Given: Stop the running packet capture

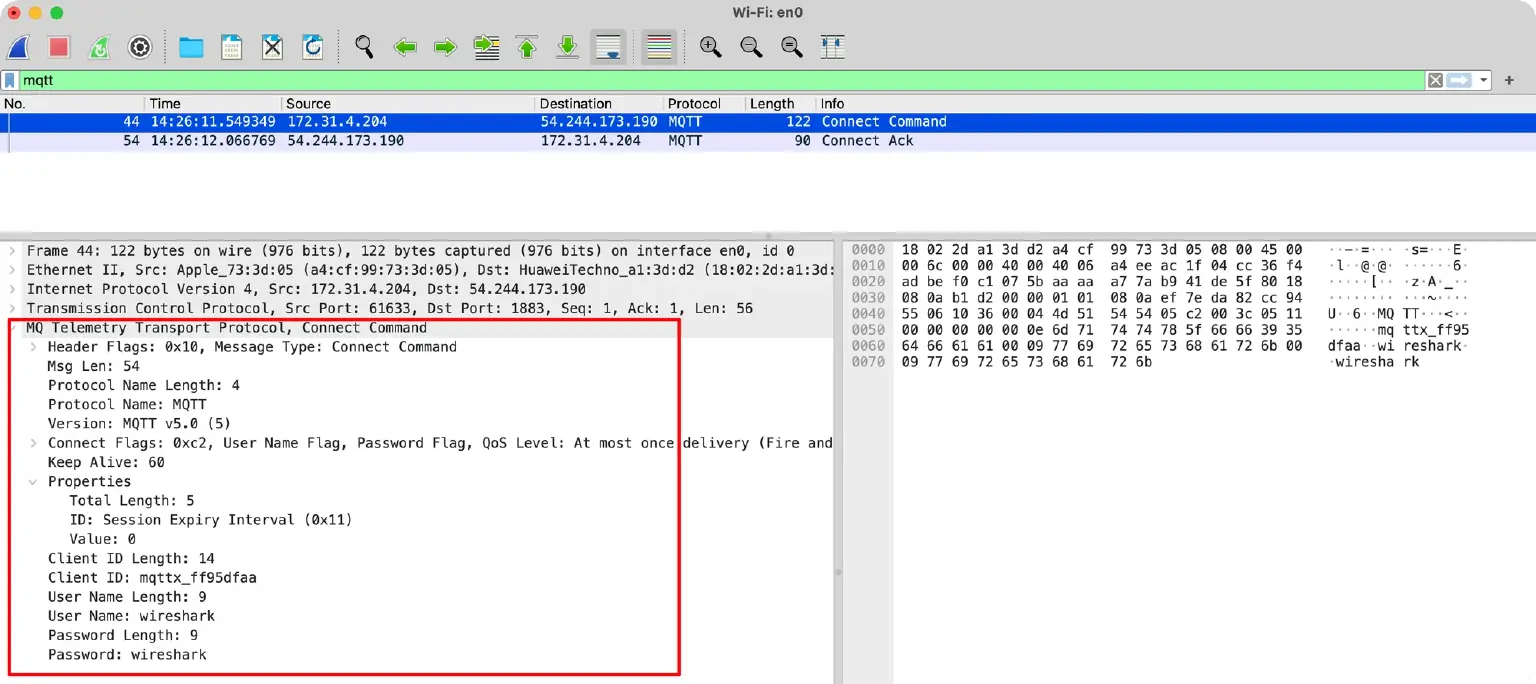Looking at the screenshot, I should coord(59,47).
